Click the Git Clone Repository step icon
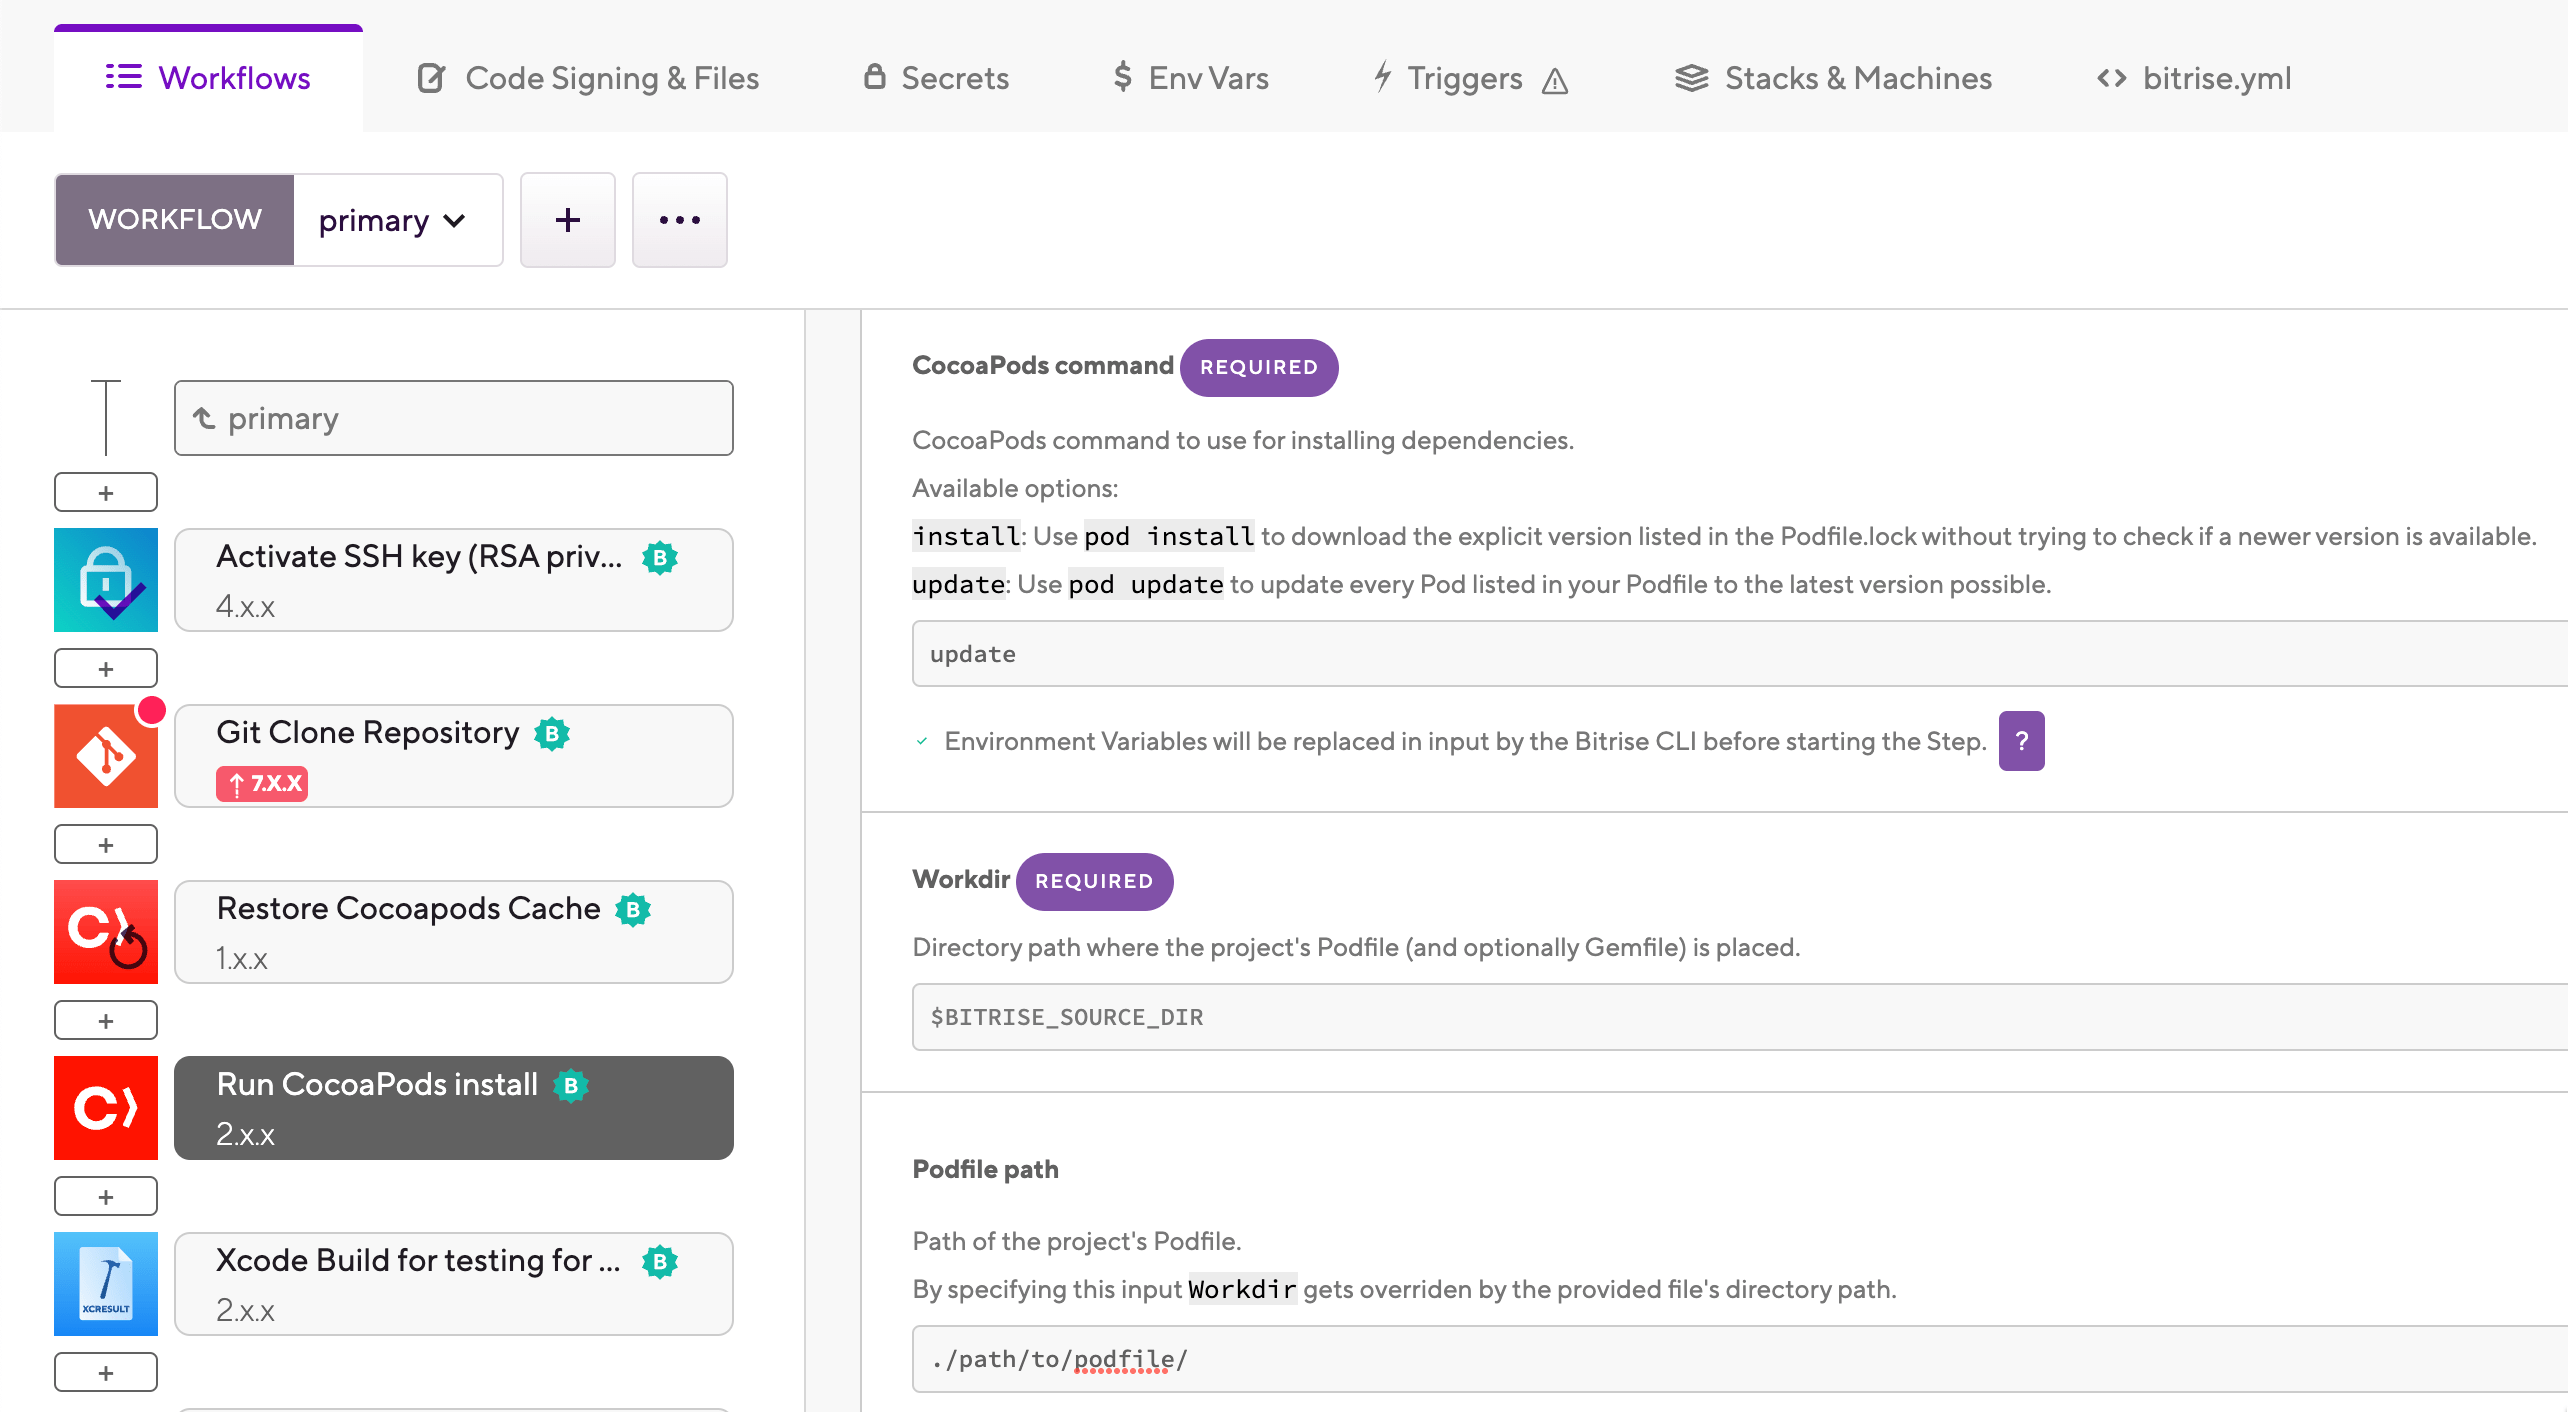This screenshot has height=1412, width=2568. click(106, 756)
